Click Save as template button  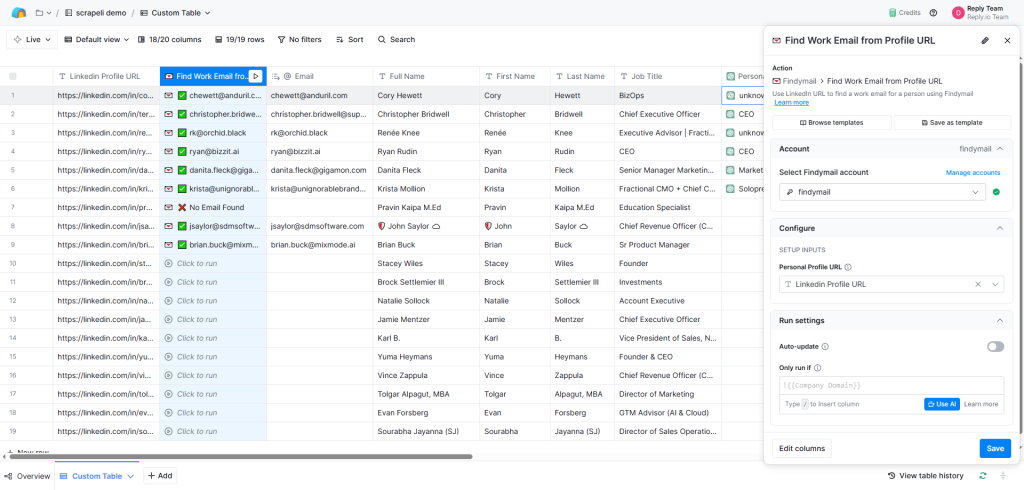[952, 123]
